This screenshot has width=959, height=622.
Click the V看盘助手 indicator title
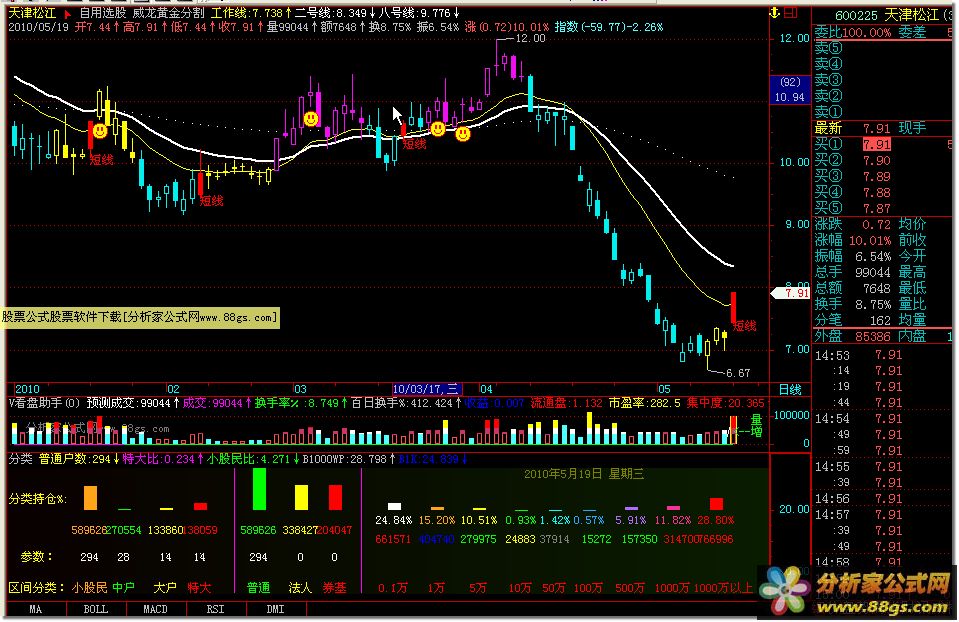click(45, 403)
